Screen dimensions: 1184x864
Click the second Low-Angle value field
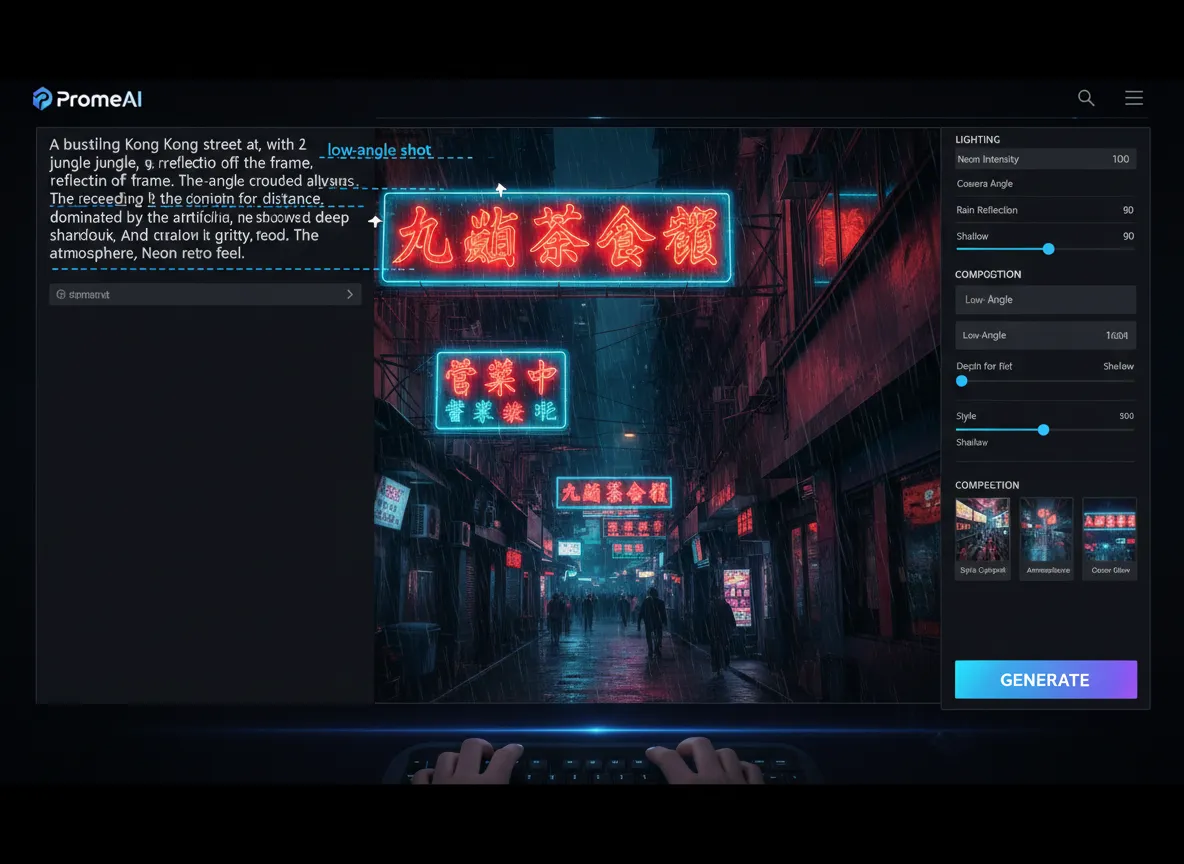coord(1045,335)
